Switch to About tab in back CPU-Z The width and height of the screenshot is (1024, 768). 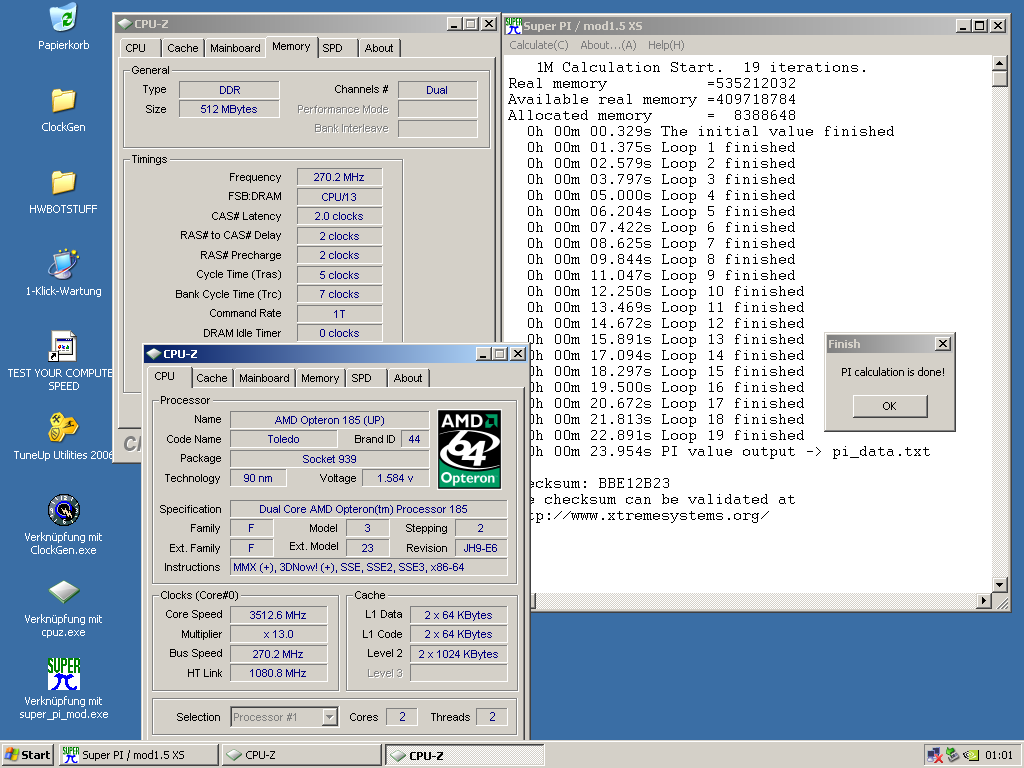(x=379, y=48)
